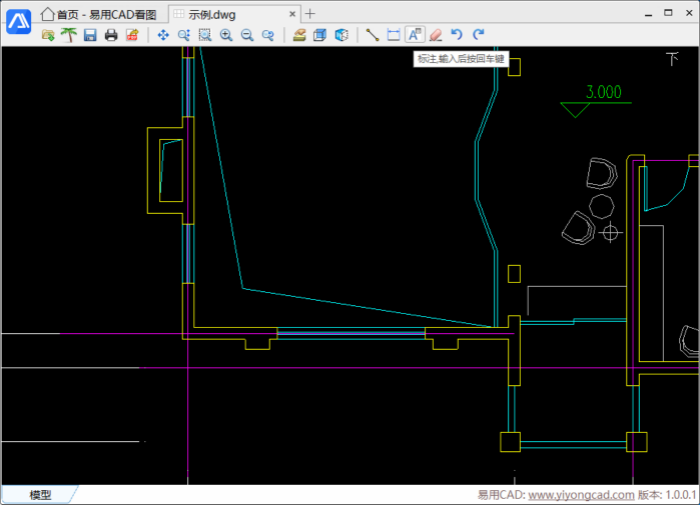The image size is (700, 505).
Task: Open a drawing file with the folder icon
Action: click(x=48, y=35)
